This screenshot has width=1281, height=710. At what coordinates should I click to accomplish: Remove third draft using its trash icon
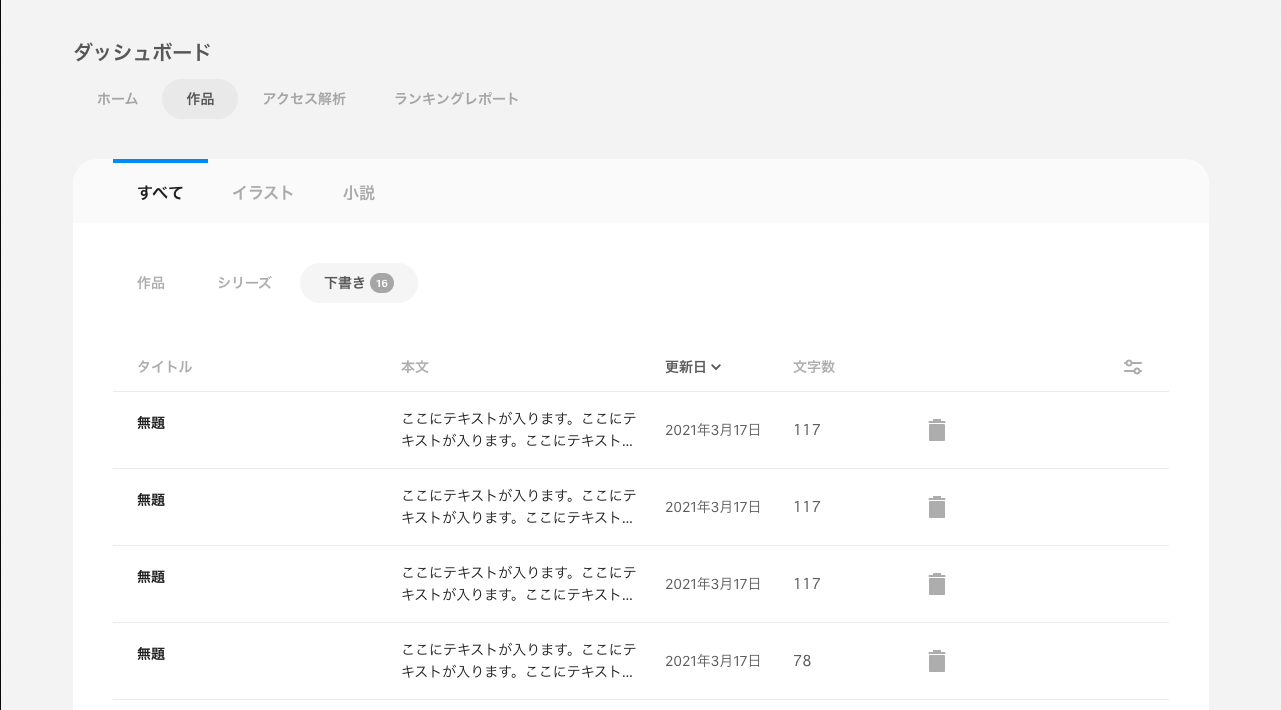point(936,584)
